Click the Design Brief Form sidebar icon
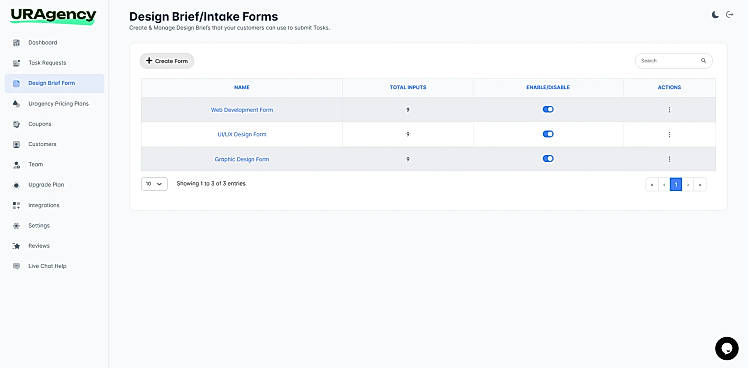The width and height of the screenshot is (748, 368). [17, 84]
